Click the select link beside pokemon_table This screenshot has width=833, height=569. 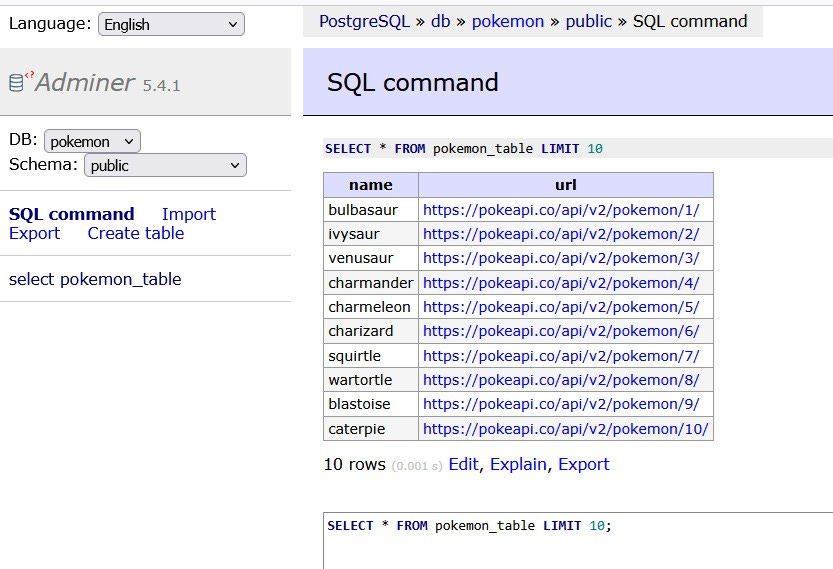pyautogui.click(x=31, y=279)
